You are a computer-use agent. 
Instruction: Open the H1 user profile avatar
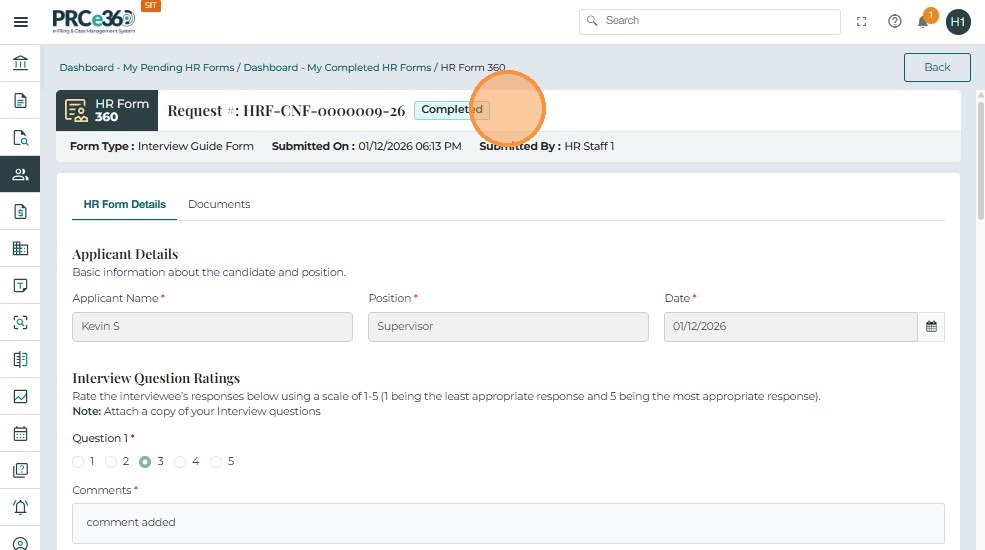pyautogui.click(x=958, y=22)
